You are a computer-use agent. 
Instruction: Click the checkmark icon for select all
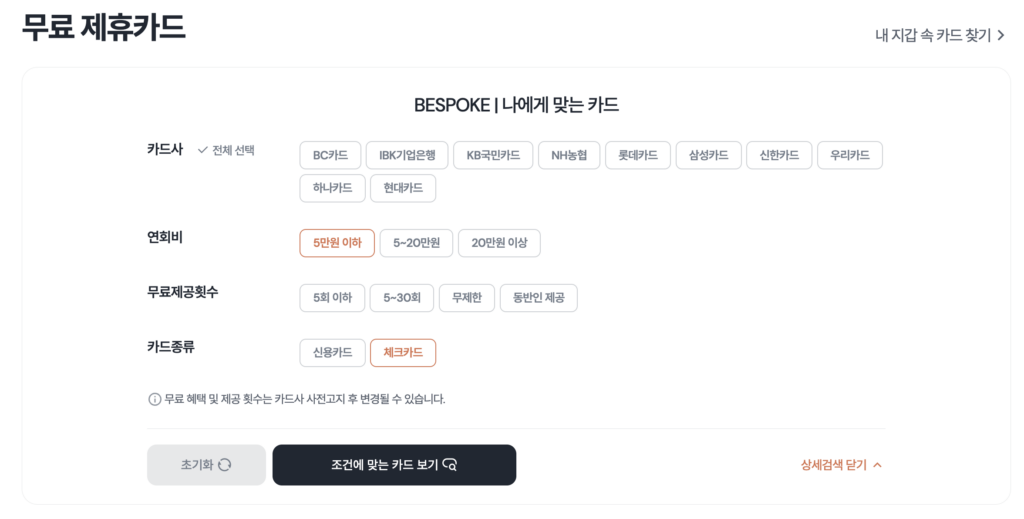203,150
